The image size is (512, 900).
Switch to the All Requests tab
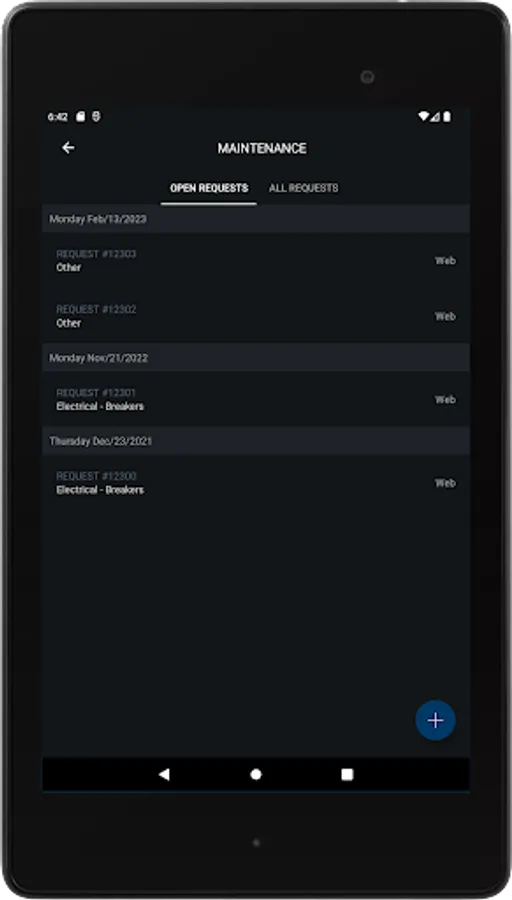click(x=304, y=188)
